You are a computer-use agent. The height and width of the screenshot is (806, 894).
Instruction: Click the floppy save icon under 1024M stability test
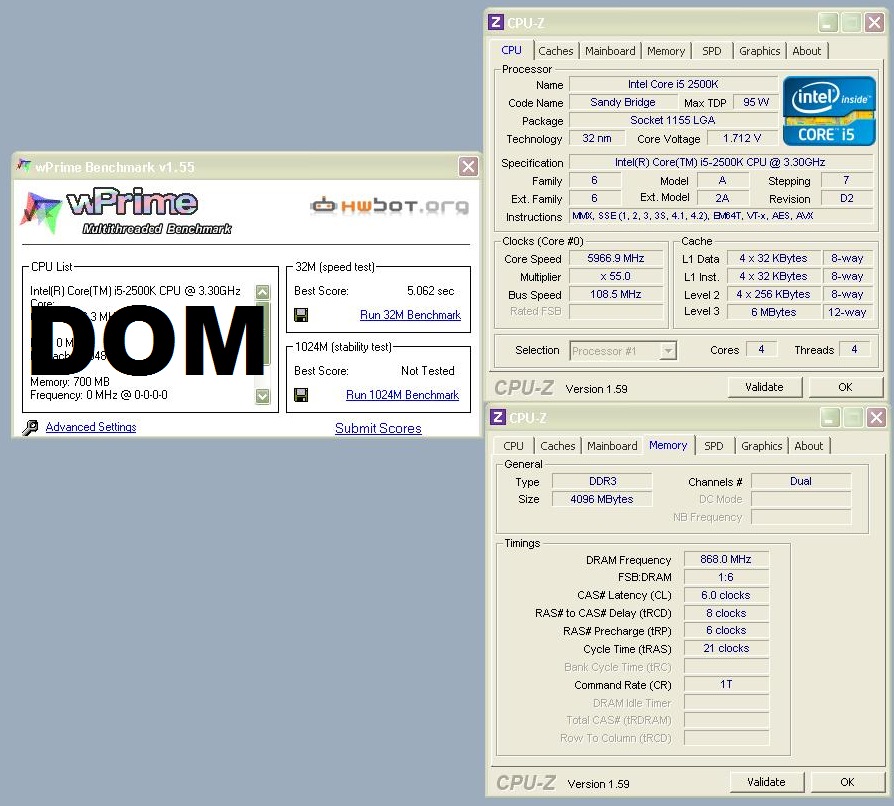pos(300,395)
